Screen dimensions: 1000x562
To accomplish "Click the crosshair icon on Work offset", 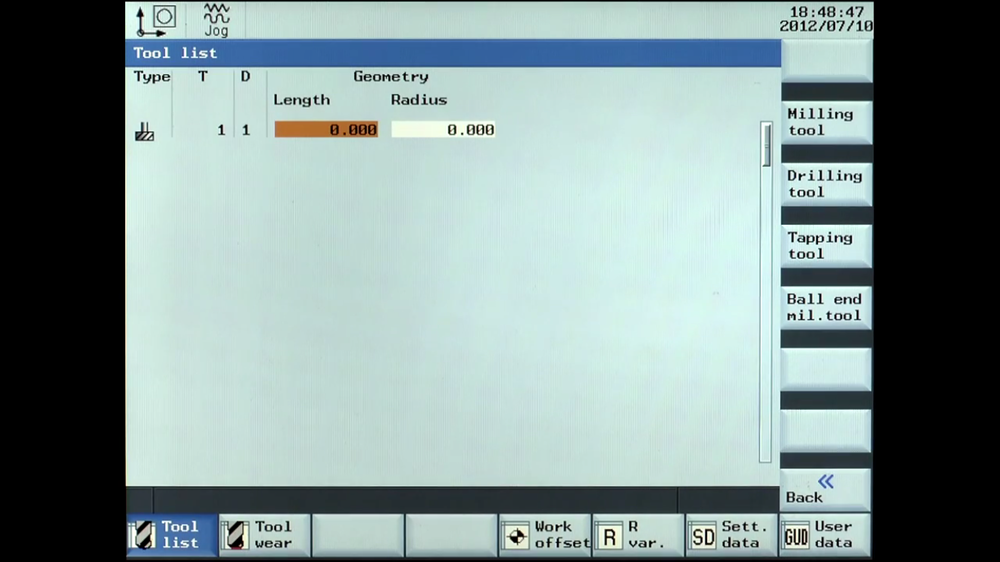I will (516, 536).
